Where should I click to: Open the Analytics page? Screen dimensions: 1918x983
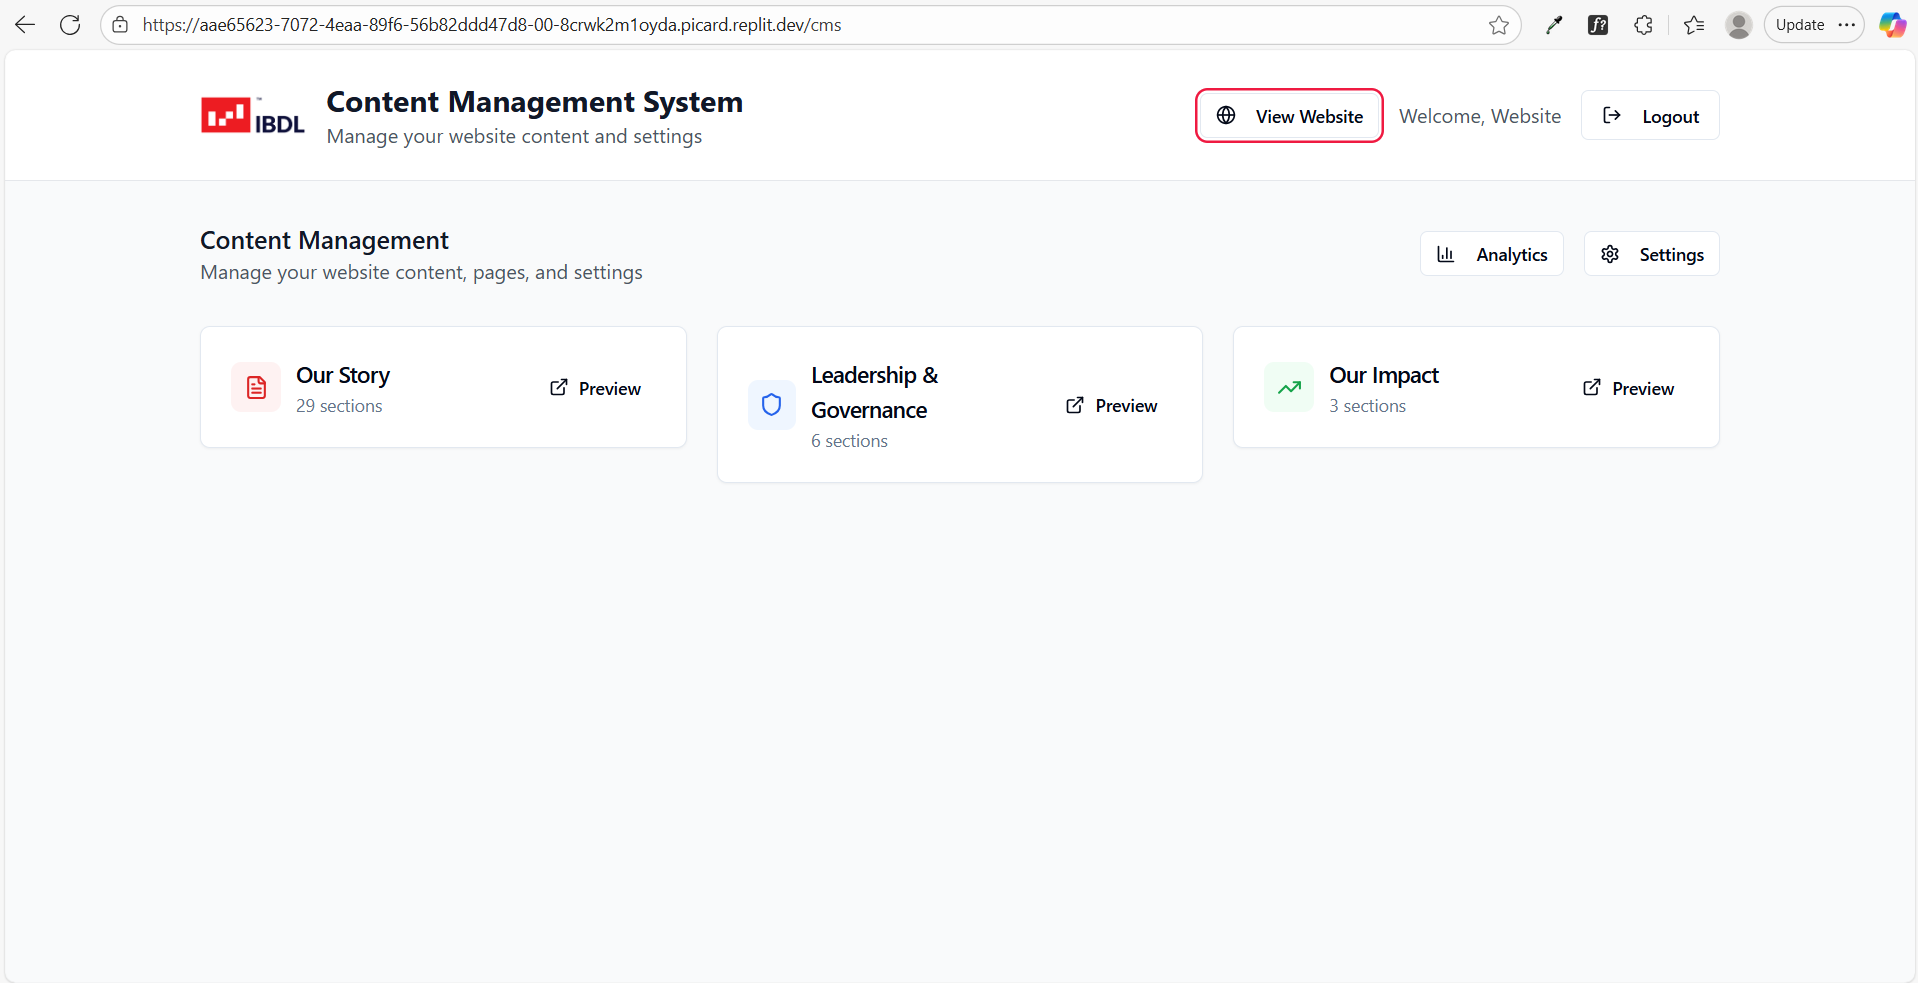click(1491, 254)
